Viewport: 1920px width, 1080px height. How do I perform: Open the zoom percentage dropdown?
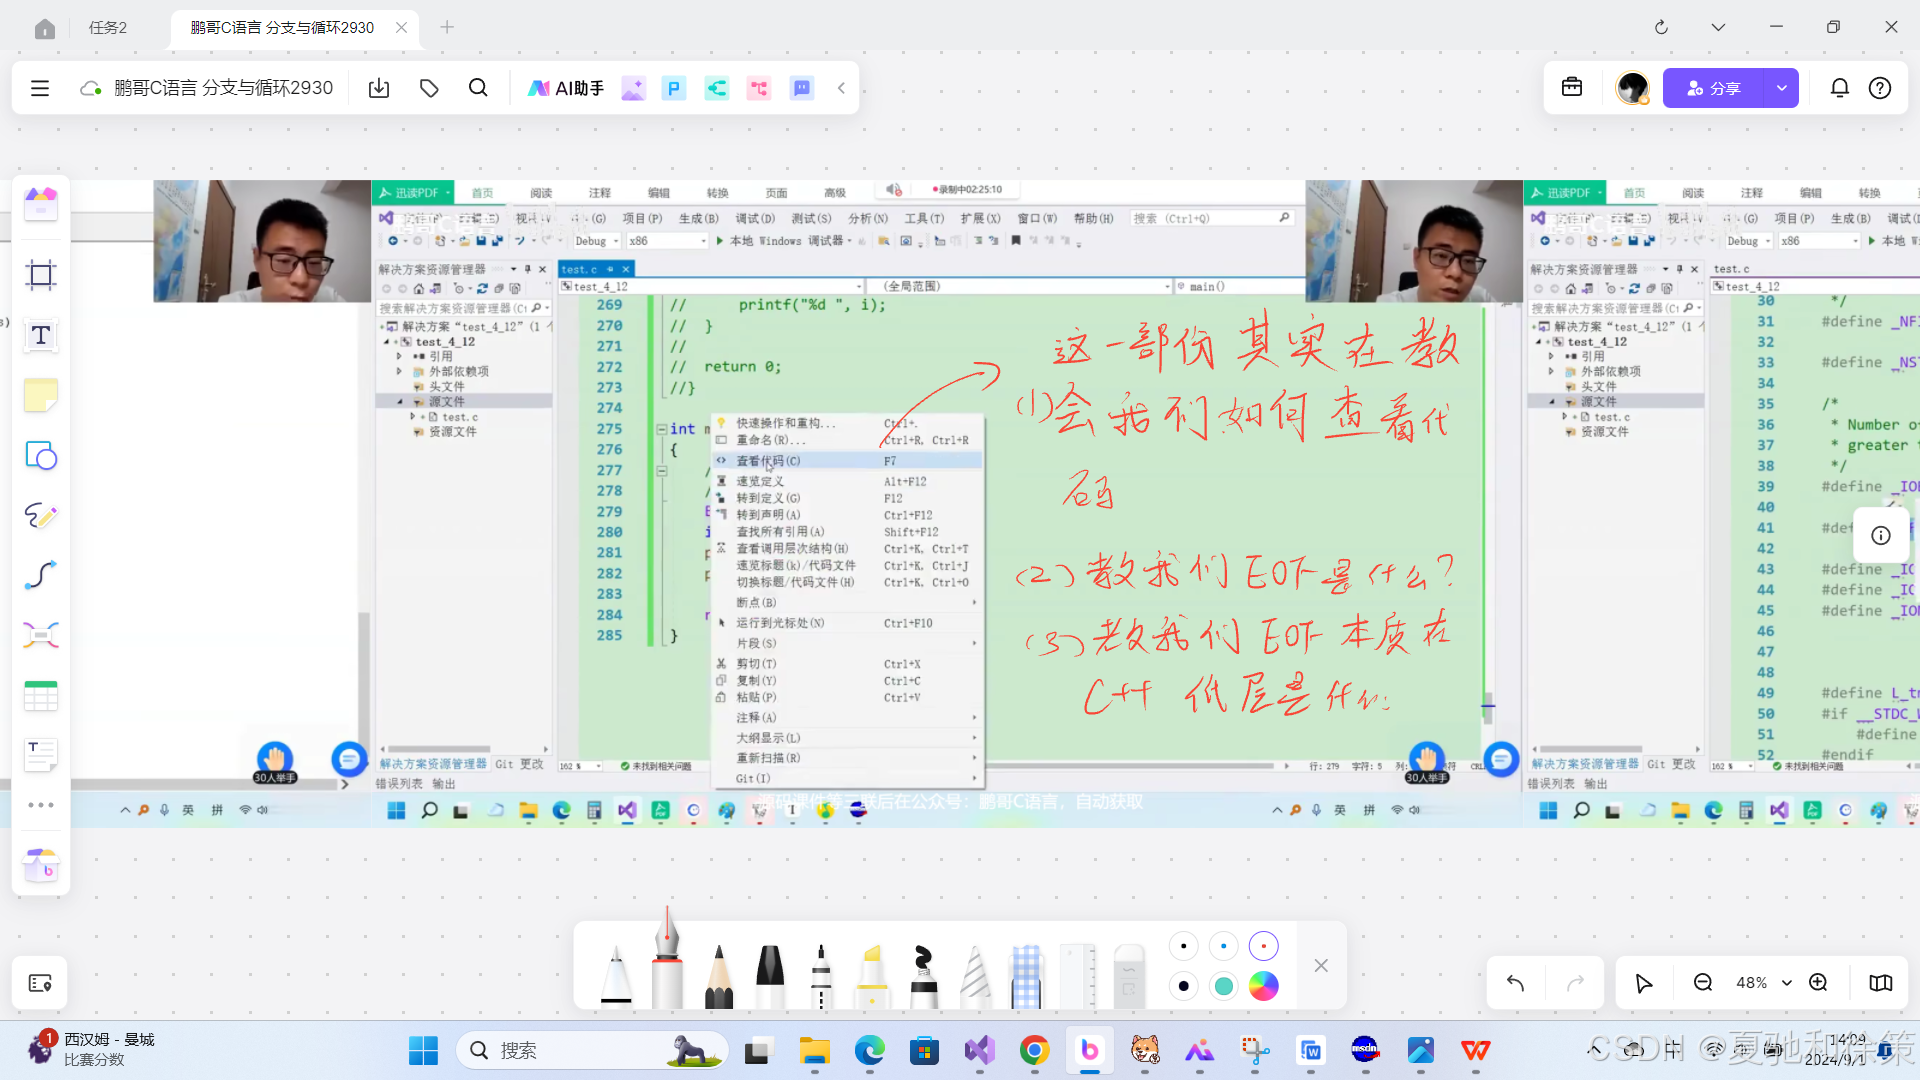tap(1787, 983)
